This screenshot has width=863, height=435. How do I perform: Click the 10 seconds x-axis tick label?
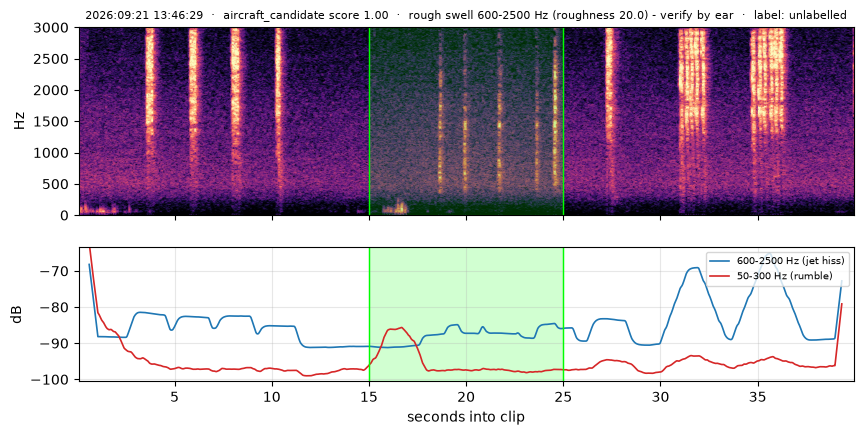272,396
